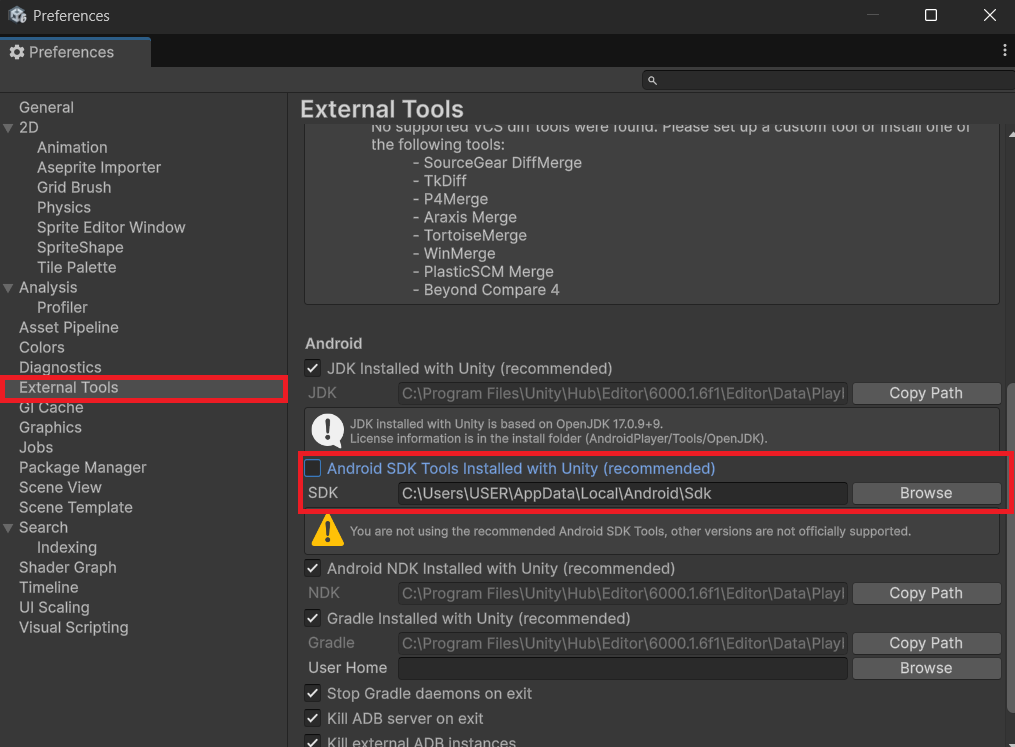Click the SDK path input field
Viewport: 1015px width, 747px height.
pos(623,493)
